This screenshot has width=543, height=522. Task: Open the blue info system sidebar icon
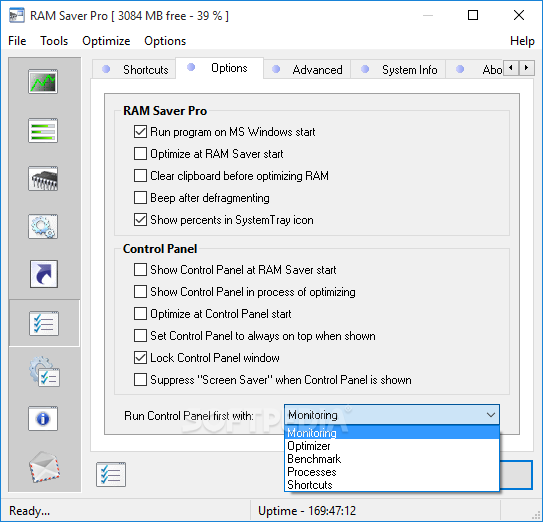pos(43,418)
